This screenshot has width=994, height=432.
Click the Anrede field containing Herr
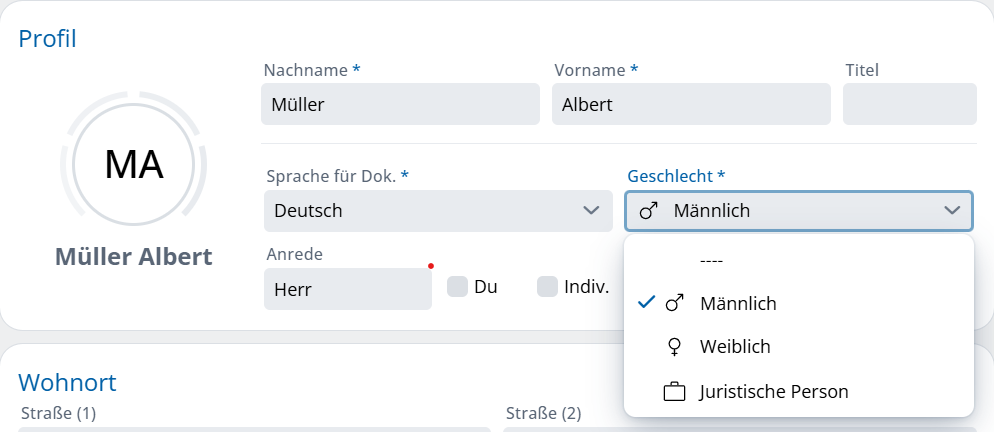(346, 289)
